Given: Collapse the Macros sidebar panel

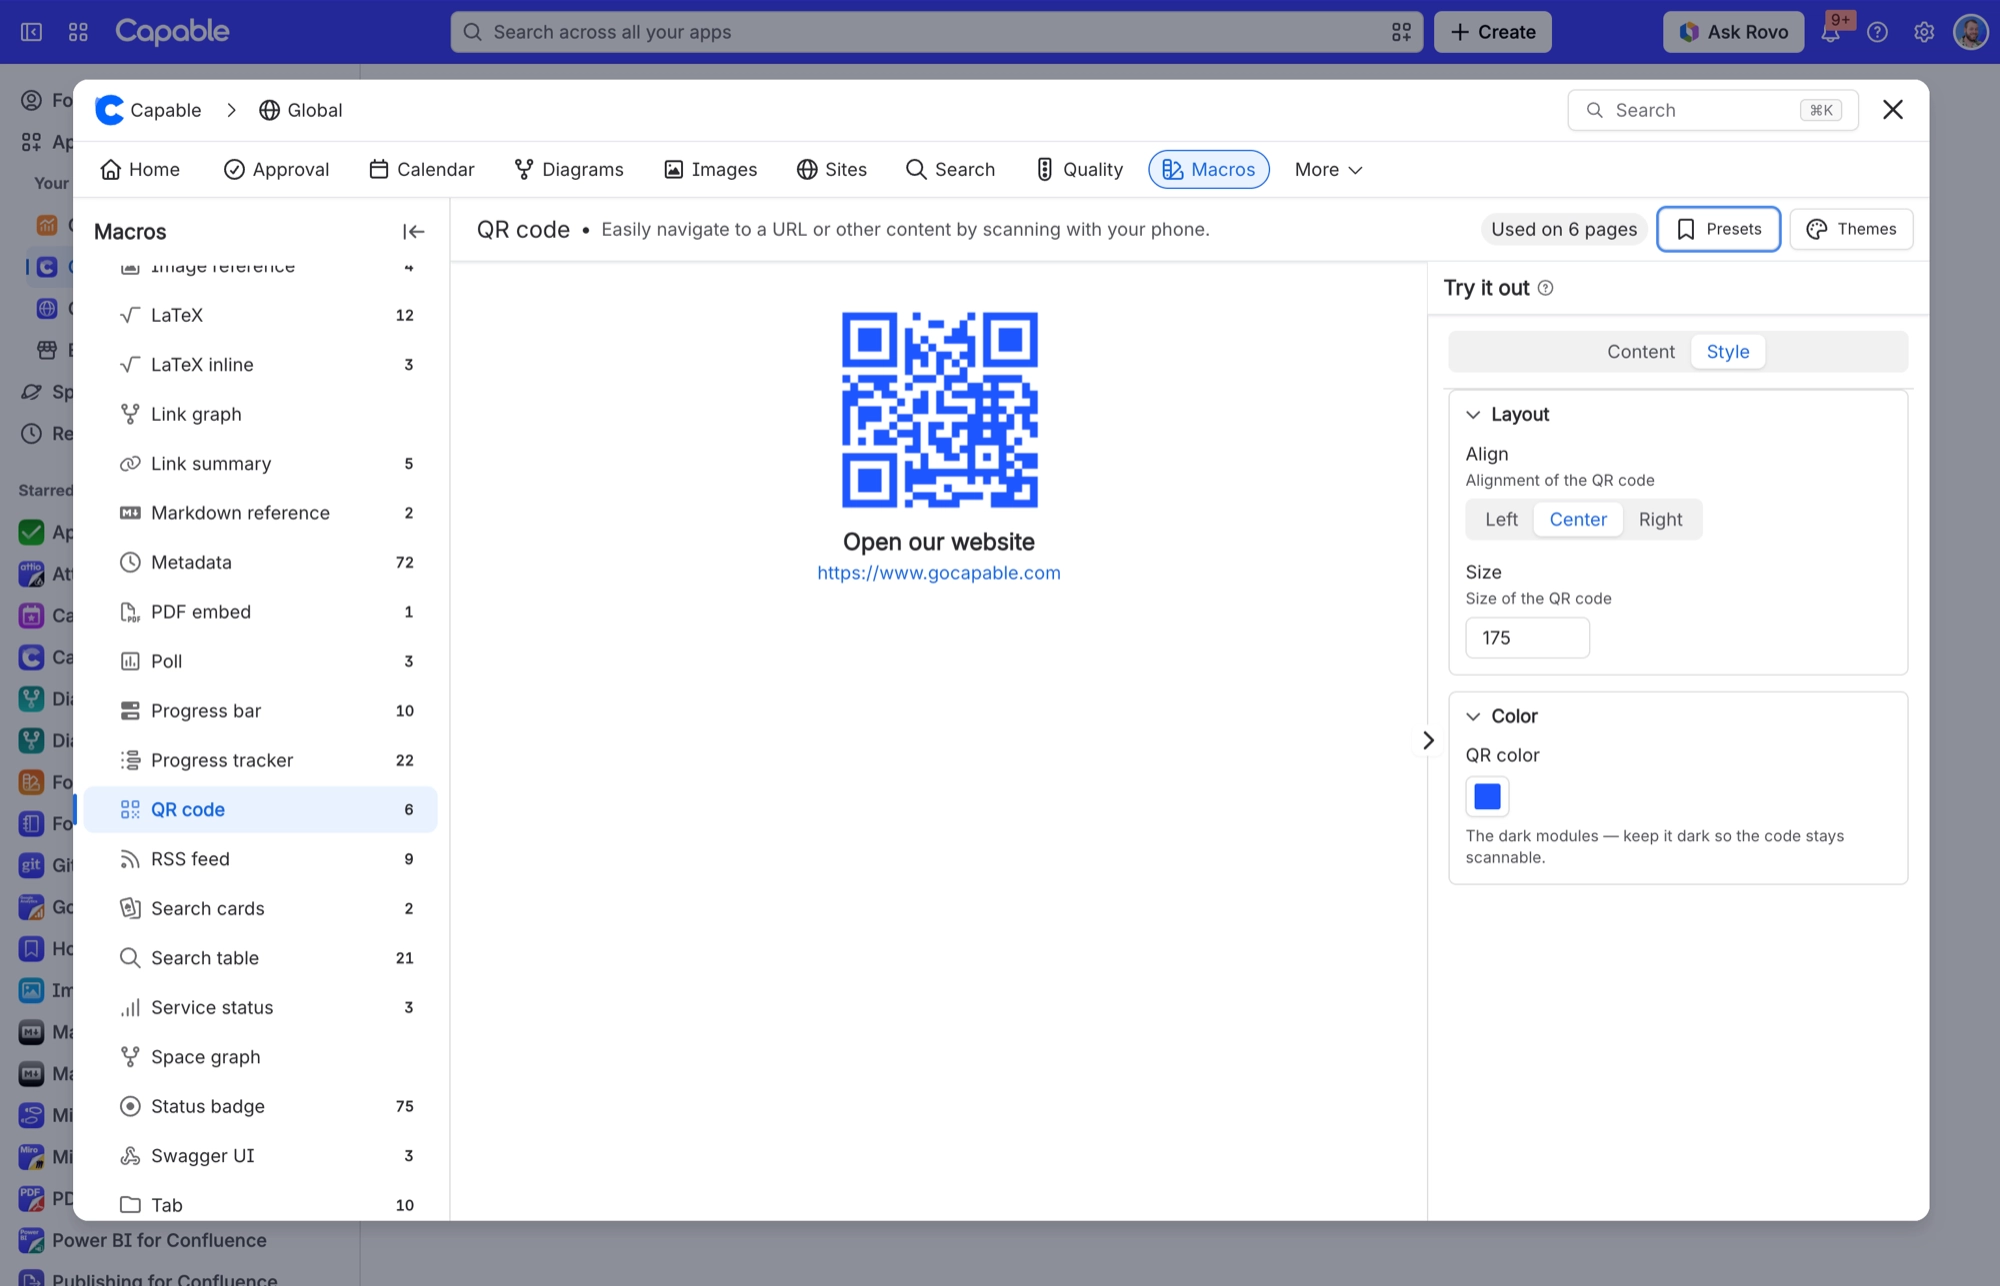Looking at the screenshot, I should [x=413, y=231].
